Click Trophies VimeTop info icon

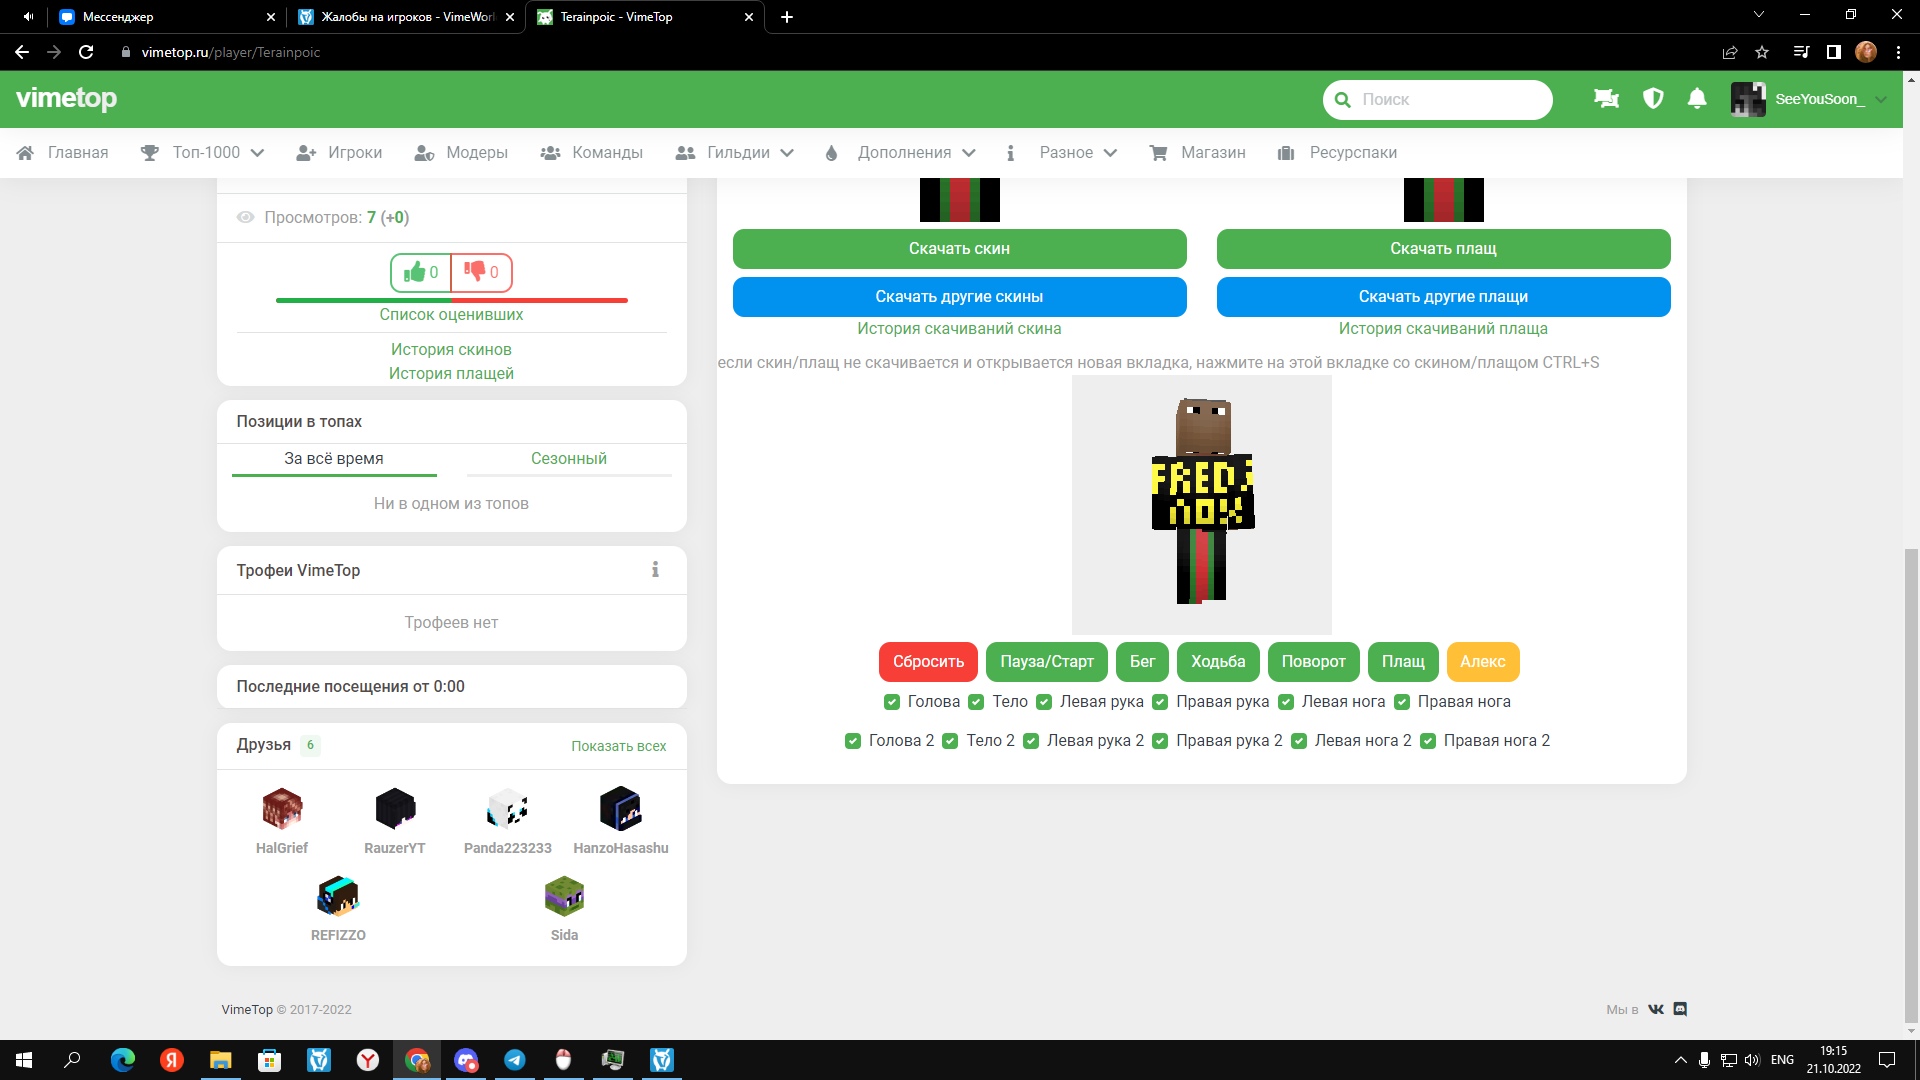655,570
